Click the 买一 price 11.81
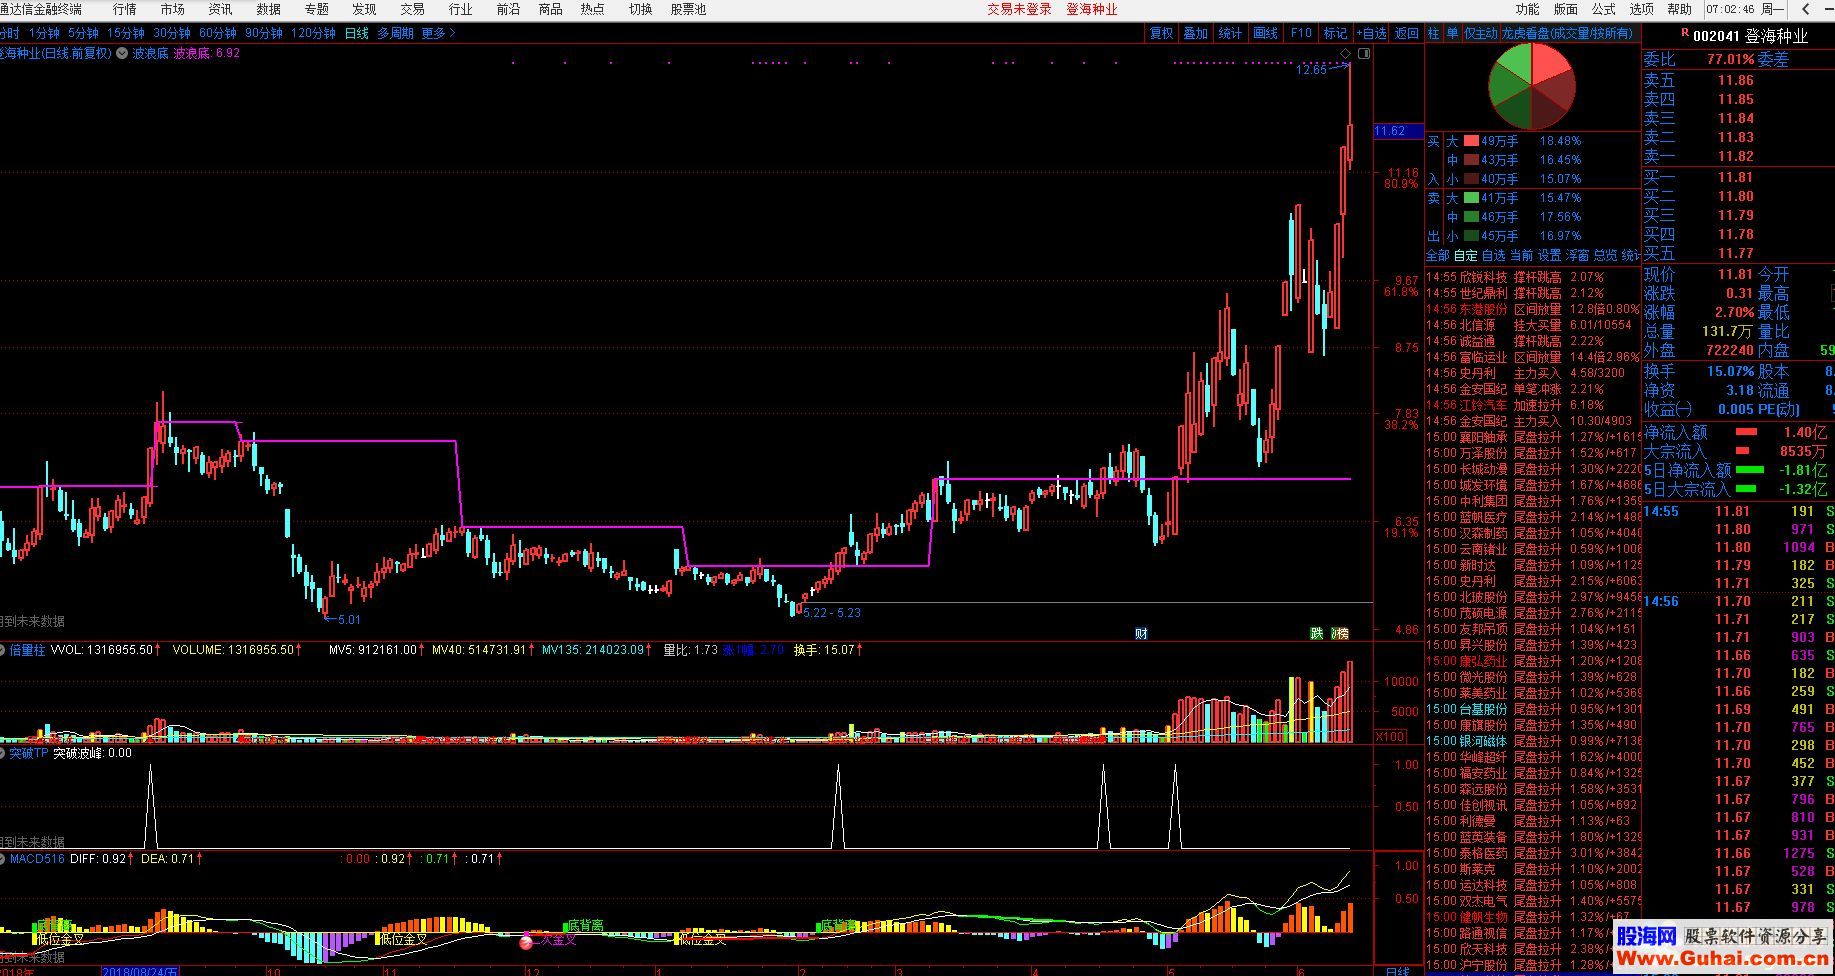The height and width of the screenshot is (976, 1835). [1736, 177]
